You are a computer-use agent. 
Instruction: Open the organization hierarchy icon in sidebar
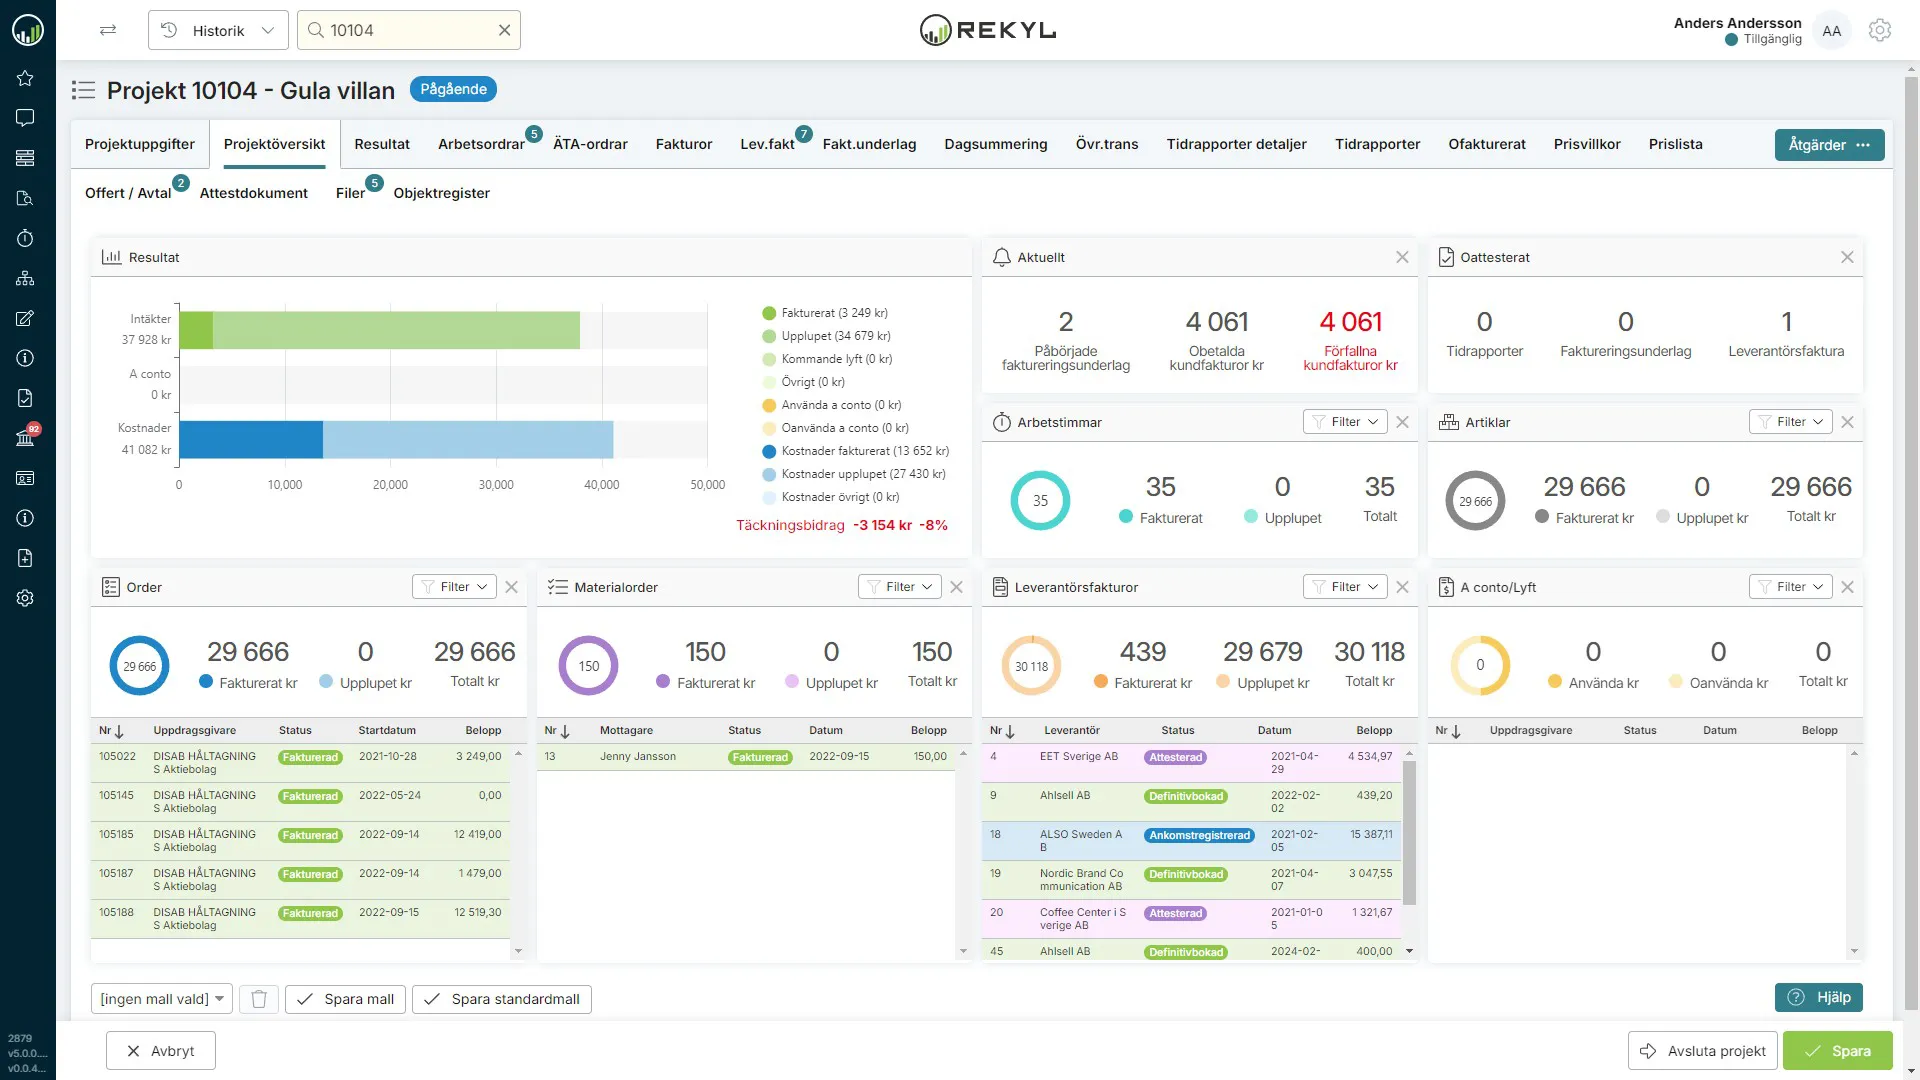[x=25, y=278]
